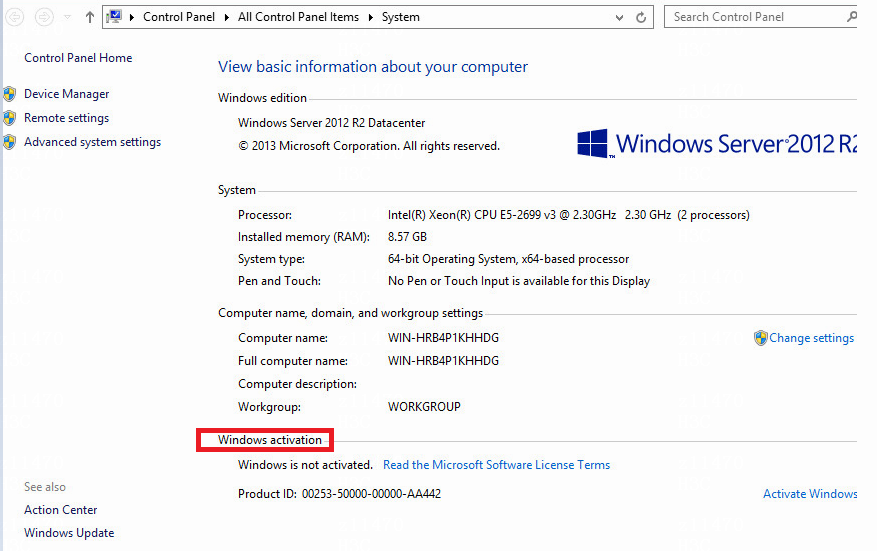Expand chevron after Control Panel breadcrumb
877x551 pixels.
pyautogui.click(x=227, y=17)
